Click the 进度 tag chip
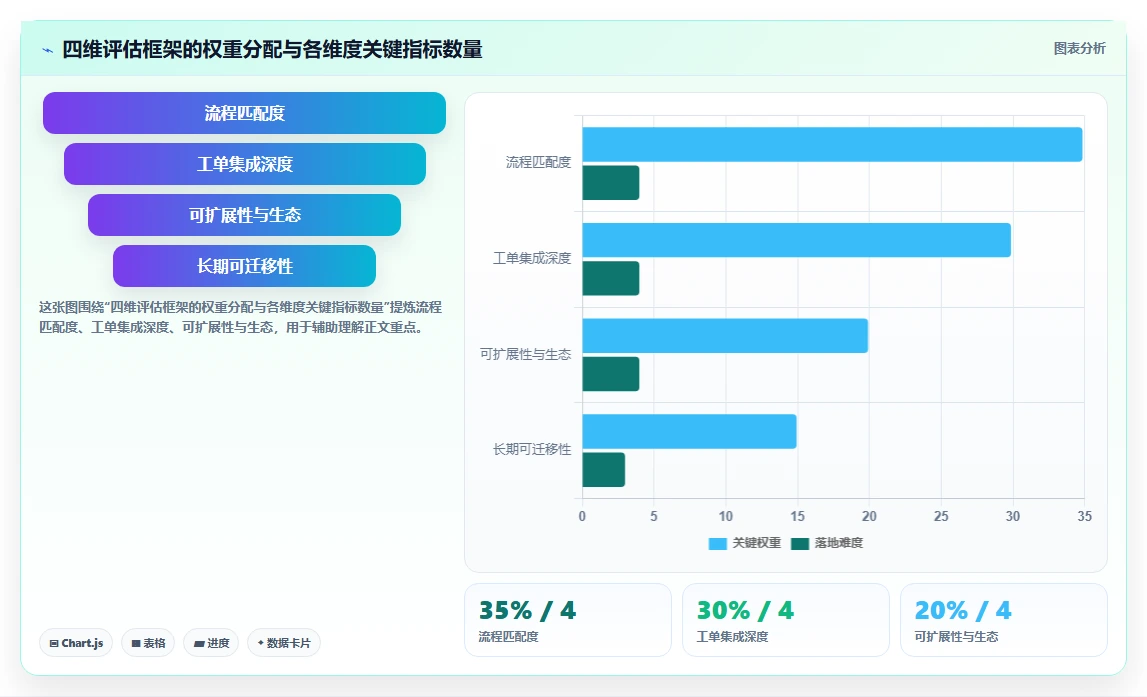This screenshot has height=697, width=1147. 211,643
